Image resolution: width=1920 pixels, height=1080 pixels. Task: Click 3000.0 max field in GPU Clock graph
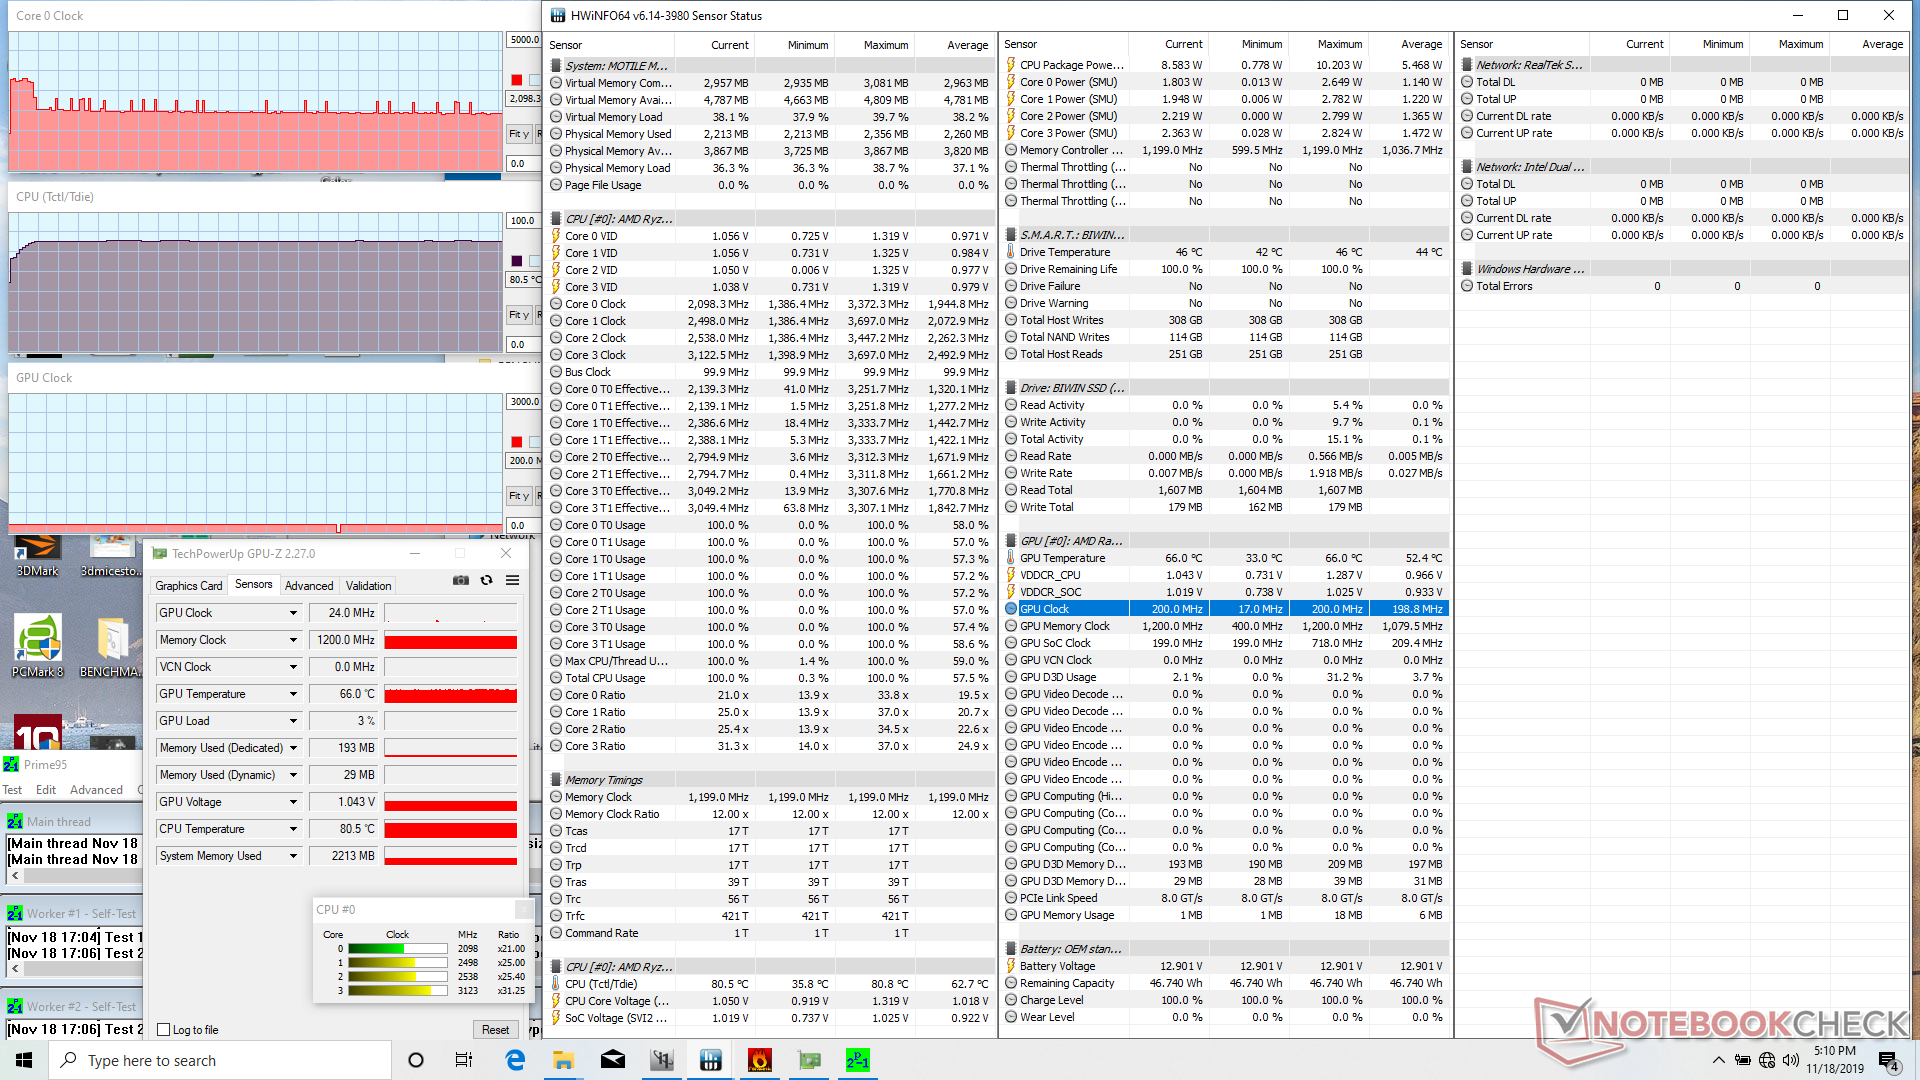[524, 402]
